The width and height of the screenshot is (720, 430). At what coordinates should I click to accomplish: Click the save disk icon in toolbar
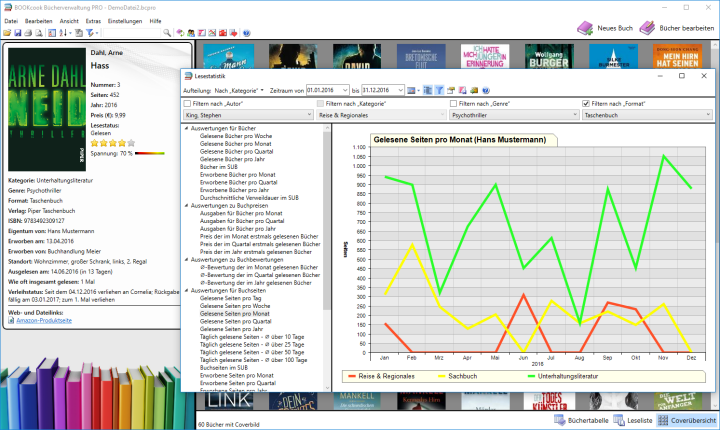pos(16,32)
